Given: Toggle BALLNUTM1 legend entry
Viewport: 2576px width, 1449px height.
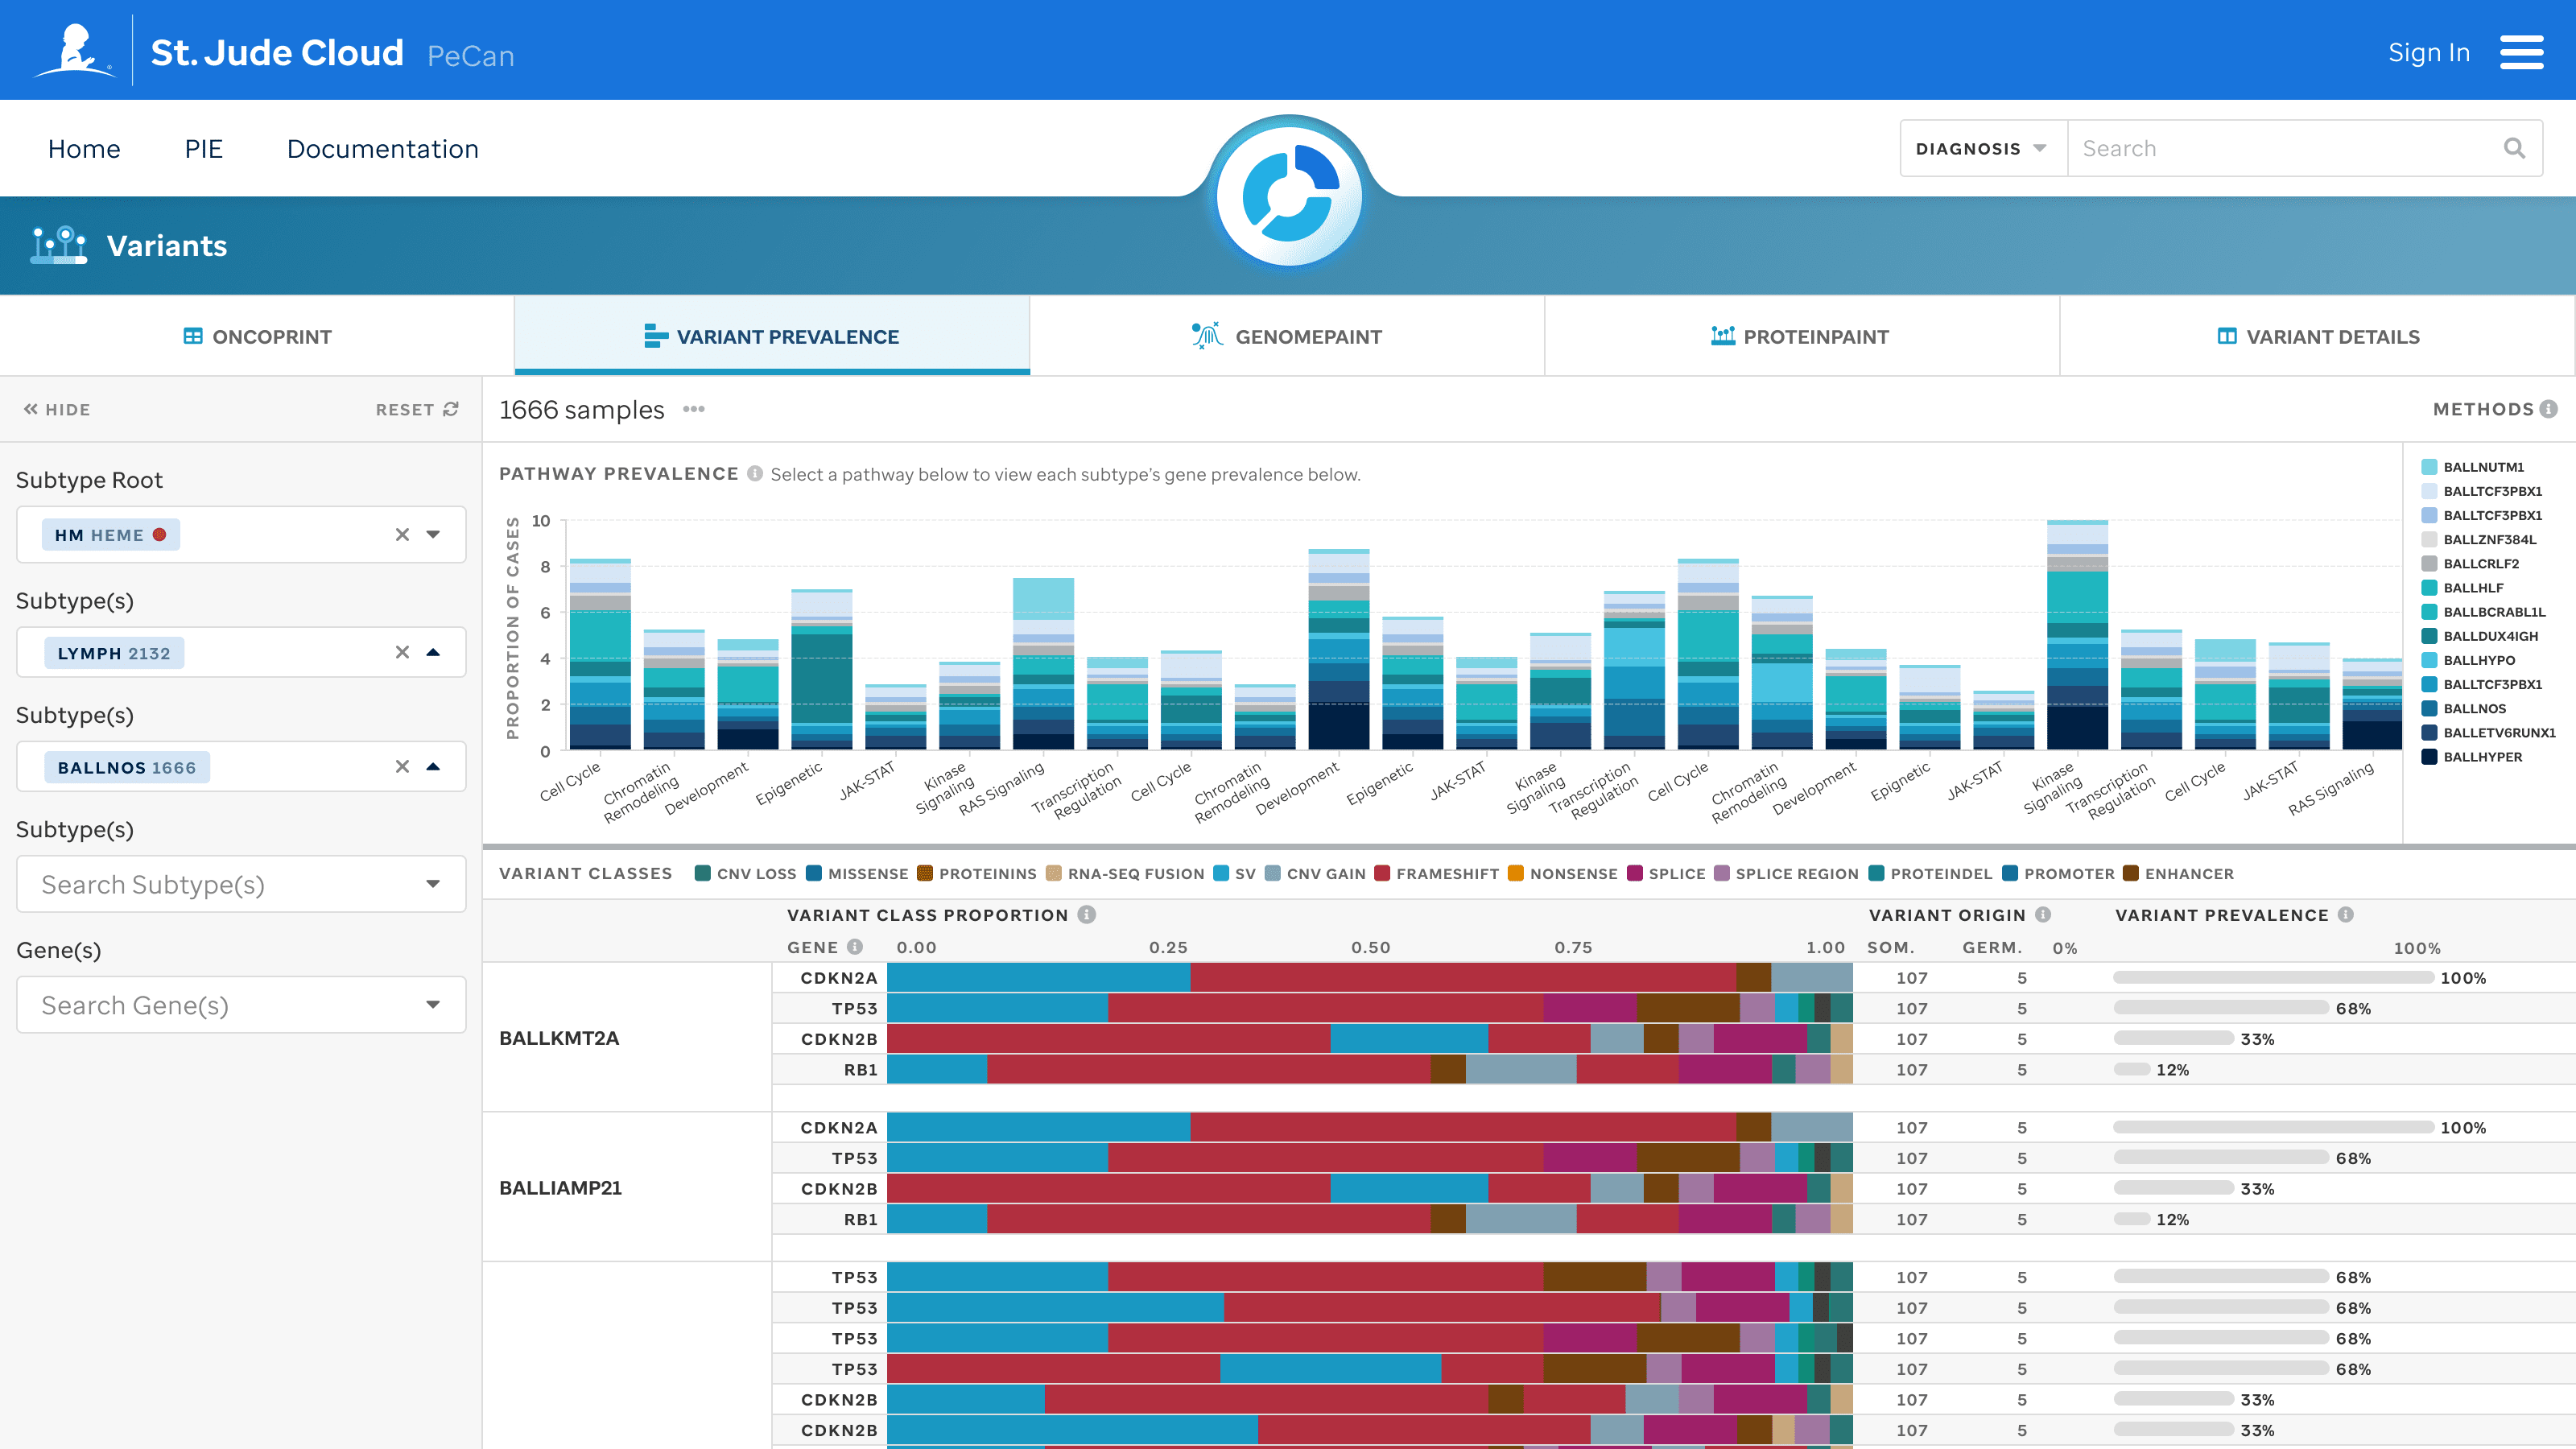Looking at the screenshot, I should click(2483, 467).
